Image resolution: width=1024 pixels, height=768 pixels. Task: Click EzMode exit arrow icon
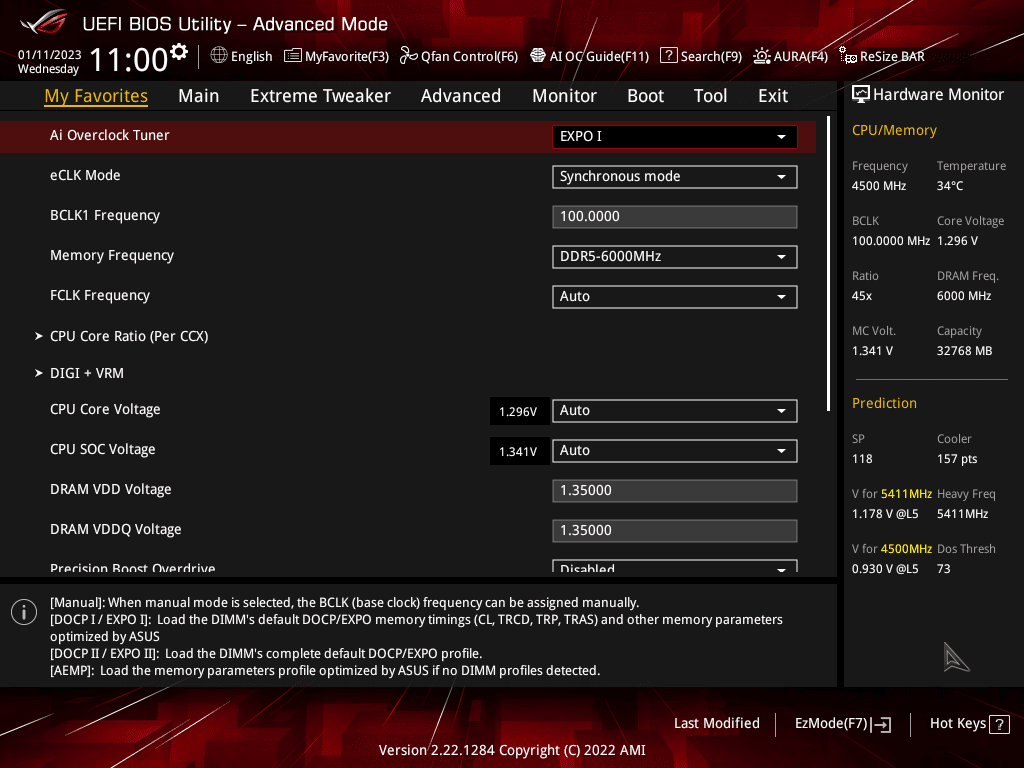[x=881, y=724]
